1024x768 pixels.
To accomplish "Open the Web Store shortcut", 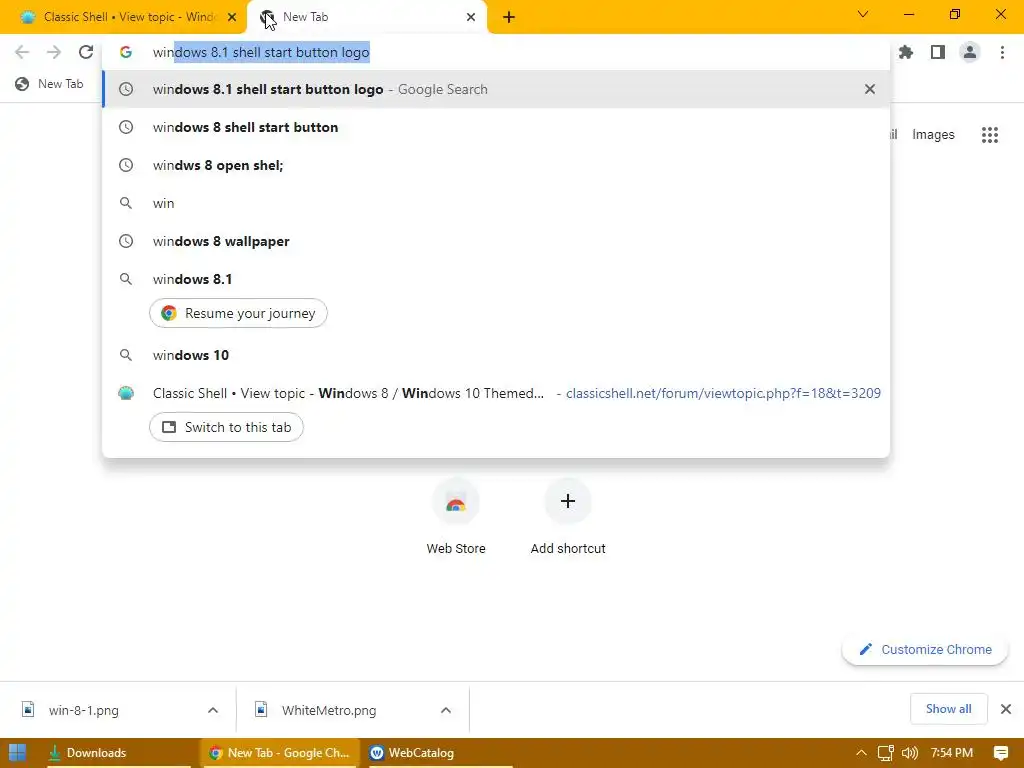I will [x=456, y=517].
